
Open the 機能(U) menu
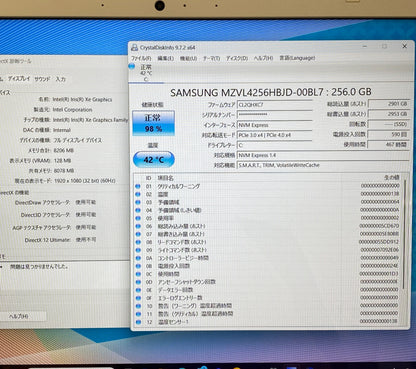pos(188,58)
